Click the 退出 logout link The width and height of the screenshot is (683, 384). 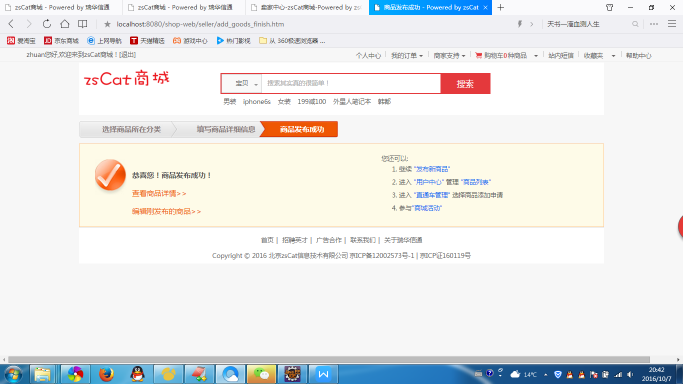pos(128,55)
